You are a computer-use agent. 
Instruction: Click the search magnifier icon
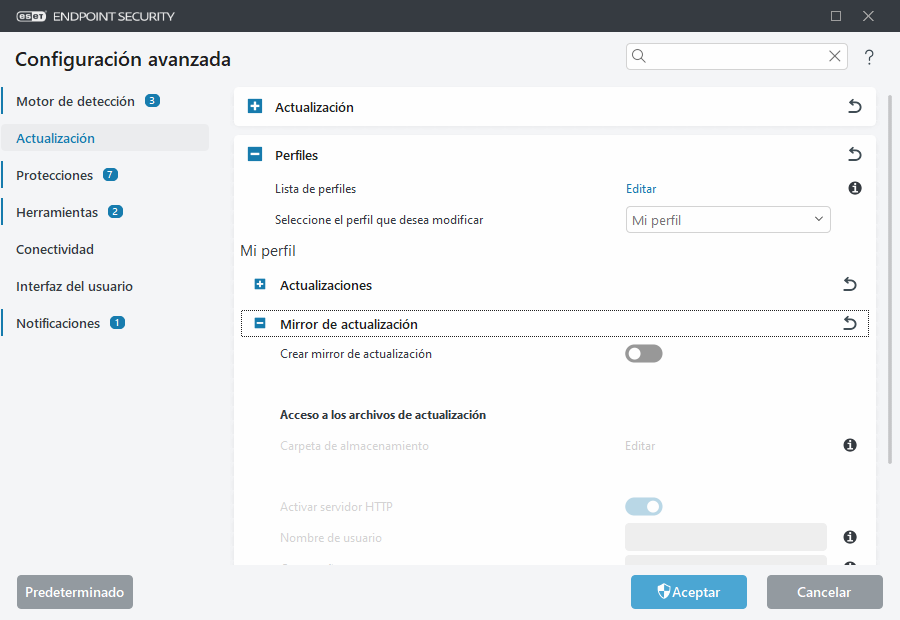(639, 56)
